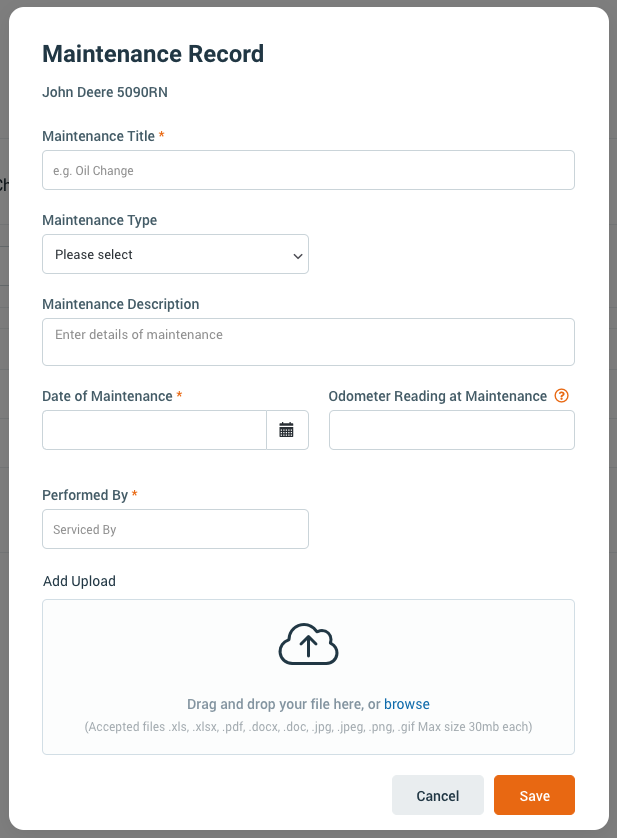Click the Maintenance Record heading
The image size is (617, 838).
coord(153,54)
